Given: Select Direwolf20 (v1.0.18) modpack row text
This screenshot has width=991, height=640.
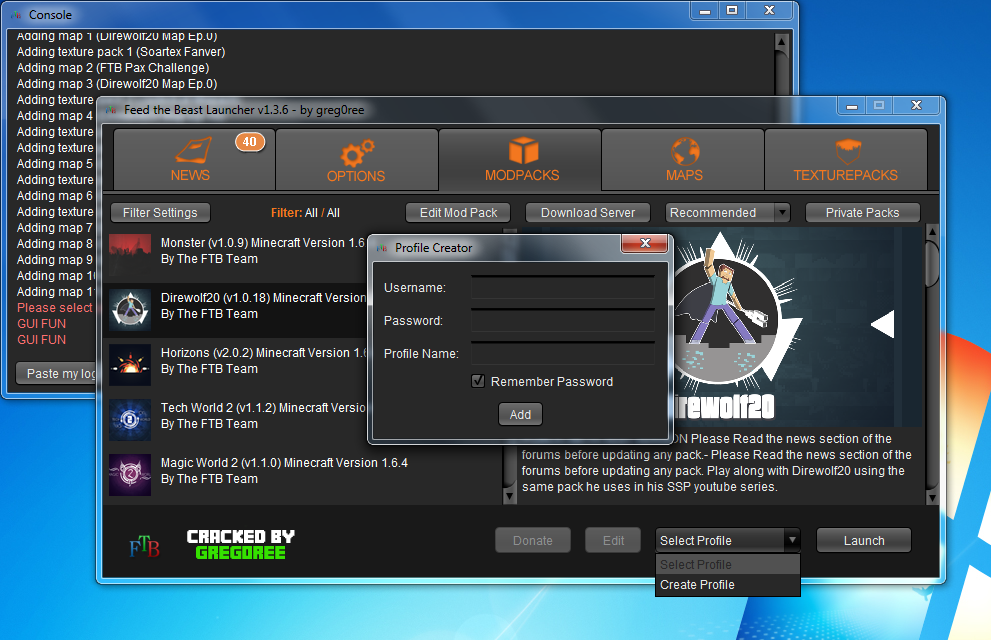Looking at the screenshot, I should pos(263,306).
